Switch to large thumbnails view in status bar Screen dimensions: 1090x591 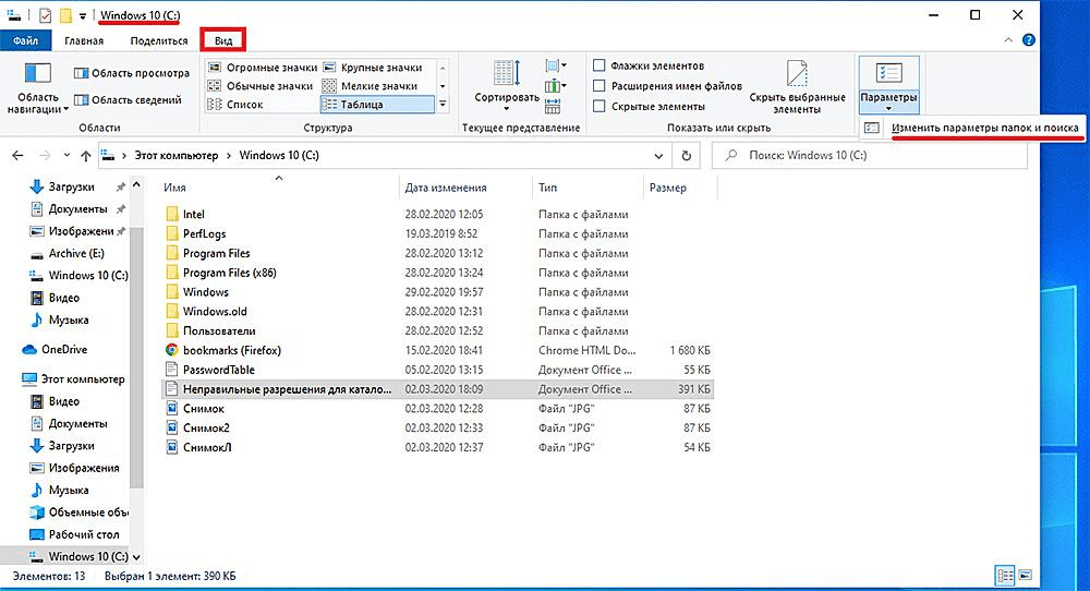coord(1023,575)
